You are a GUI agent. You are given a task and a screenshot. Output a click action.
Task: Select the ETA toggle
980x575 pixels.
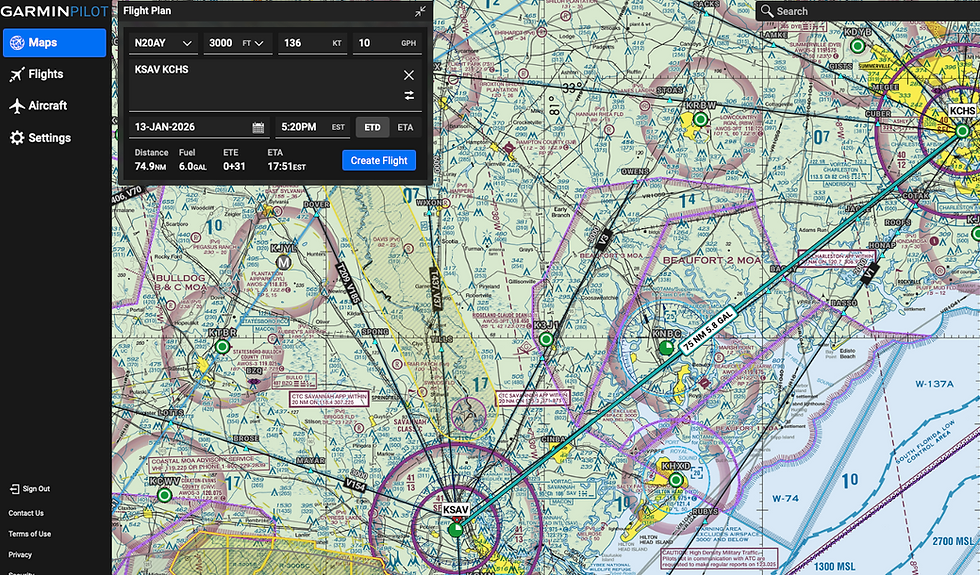405,127
